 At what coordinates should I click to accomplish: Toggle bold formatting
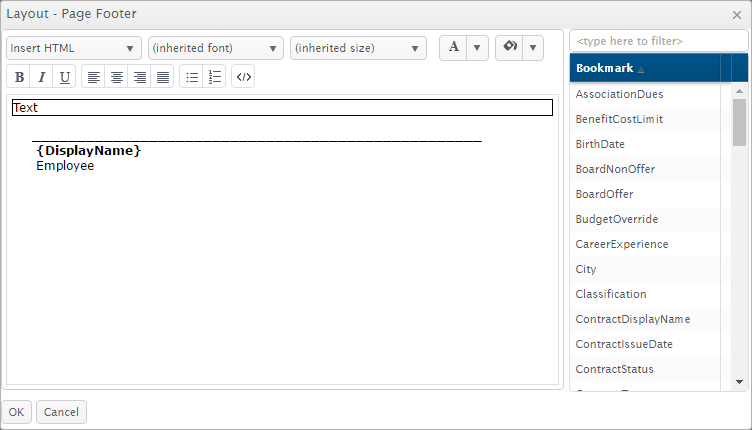coord(19,77)
